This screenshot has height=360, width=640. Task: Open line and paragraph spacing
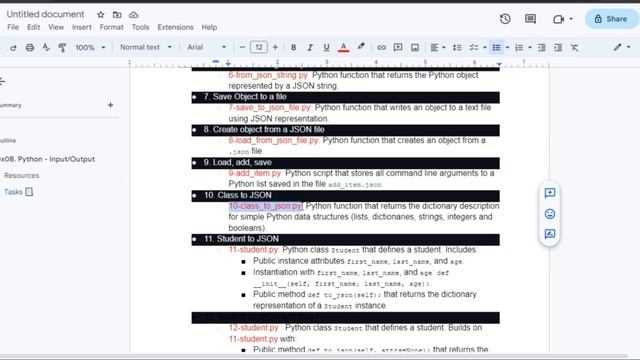457,47
